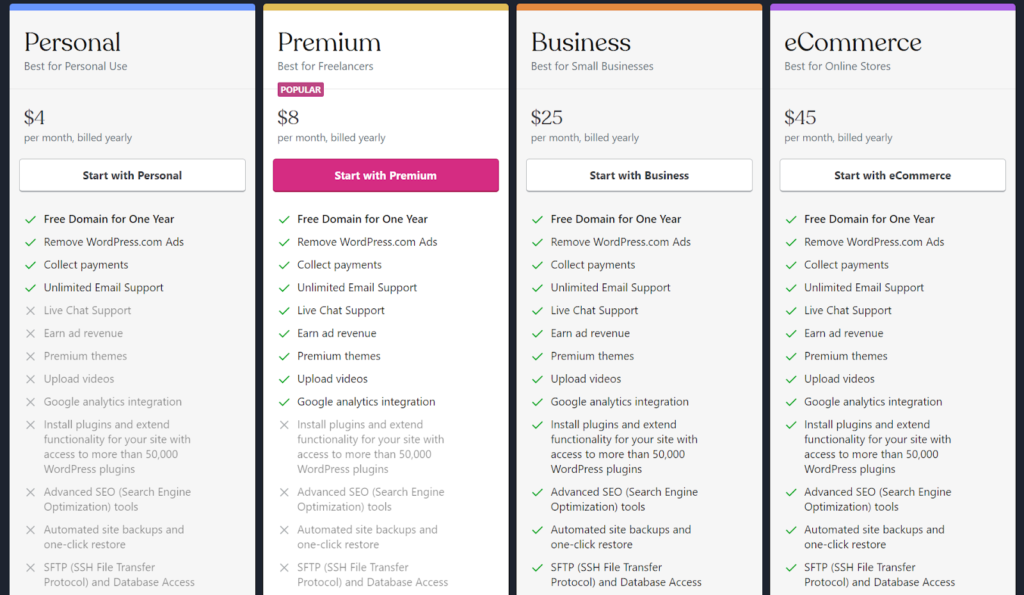The height and width of the screenshot is (595, 1024).
Task: Click Start with Personal button
Action: (132, 175)
